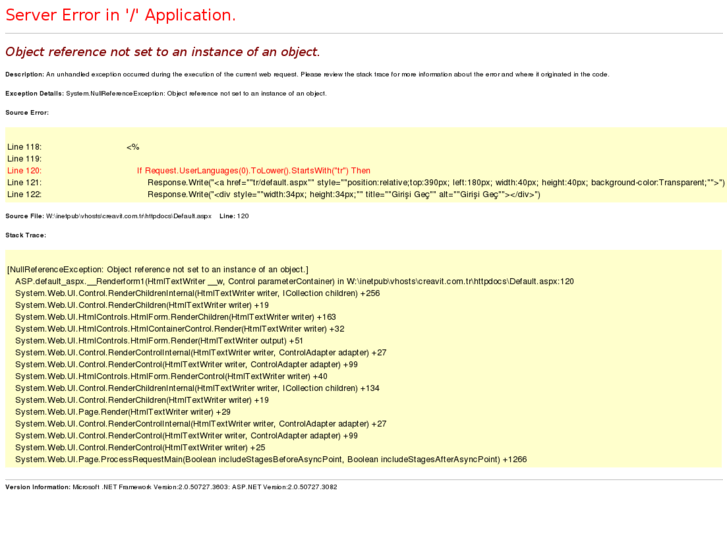Image resolution: width=727 pixels, height=545 pixels.
Task: Click the 'Line 121:' Response.Write code
Action: coord(436,182)
